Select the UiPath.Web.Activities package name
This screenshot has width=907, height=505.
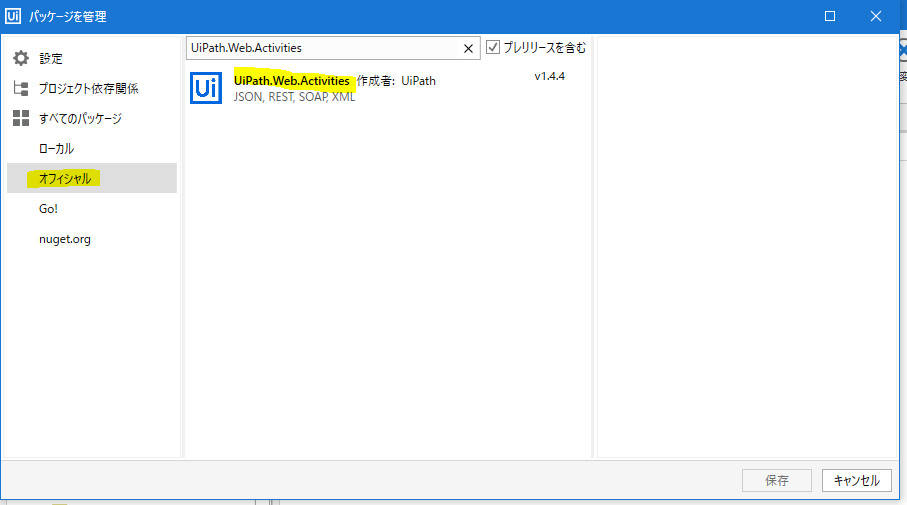(292, 80)
